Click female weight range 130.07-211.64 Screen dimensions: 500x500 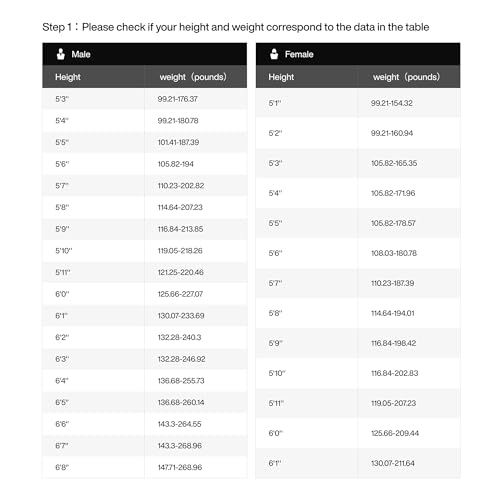click(x=393, y=463)
